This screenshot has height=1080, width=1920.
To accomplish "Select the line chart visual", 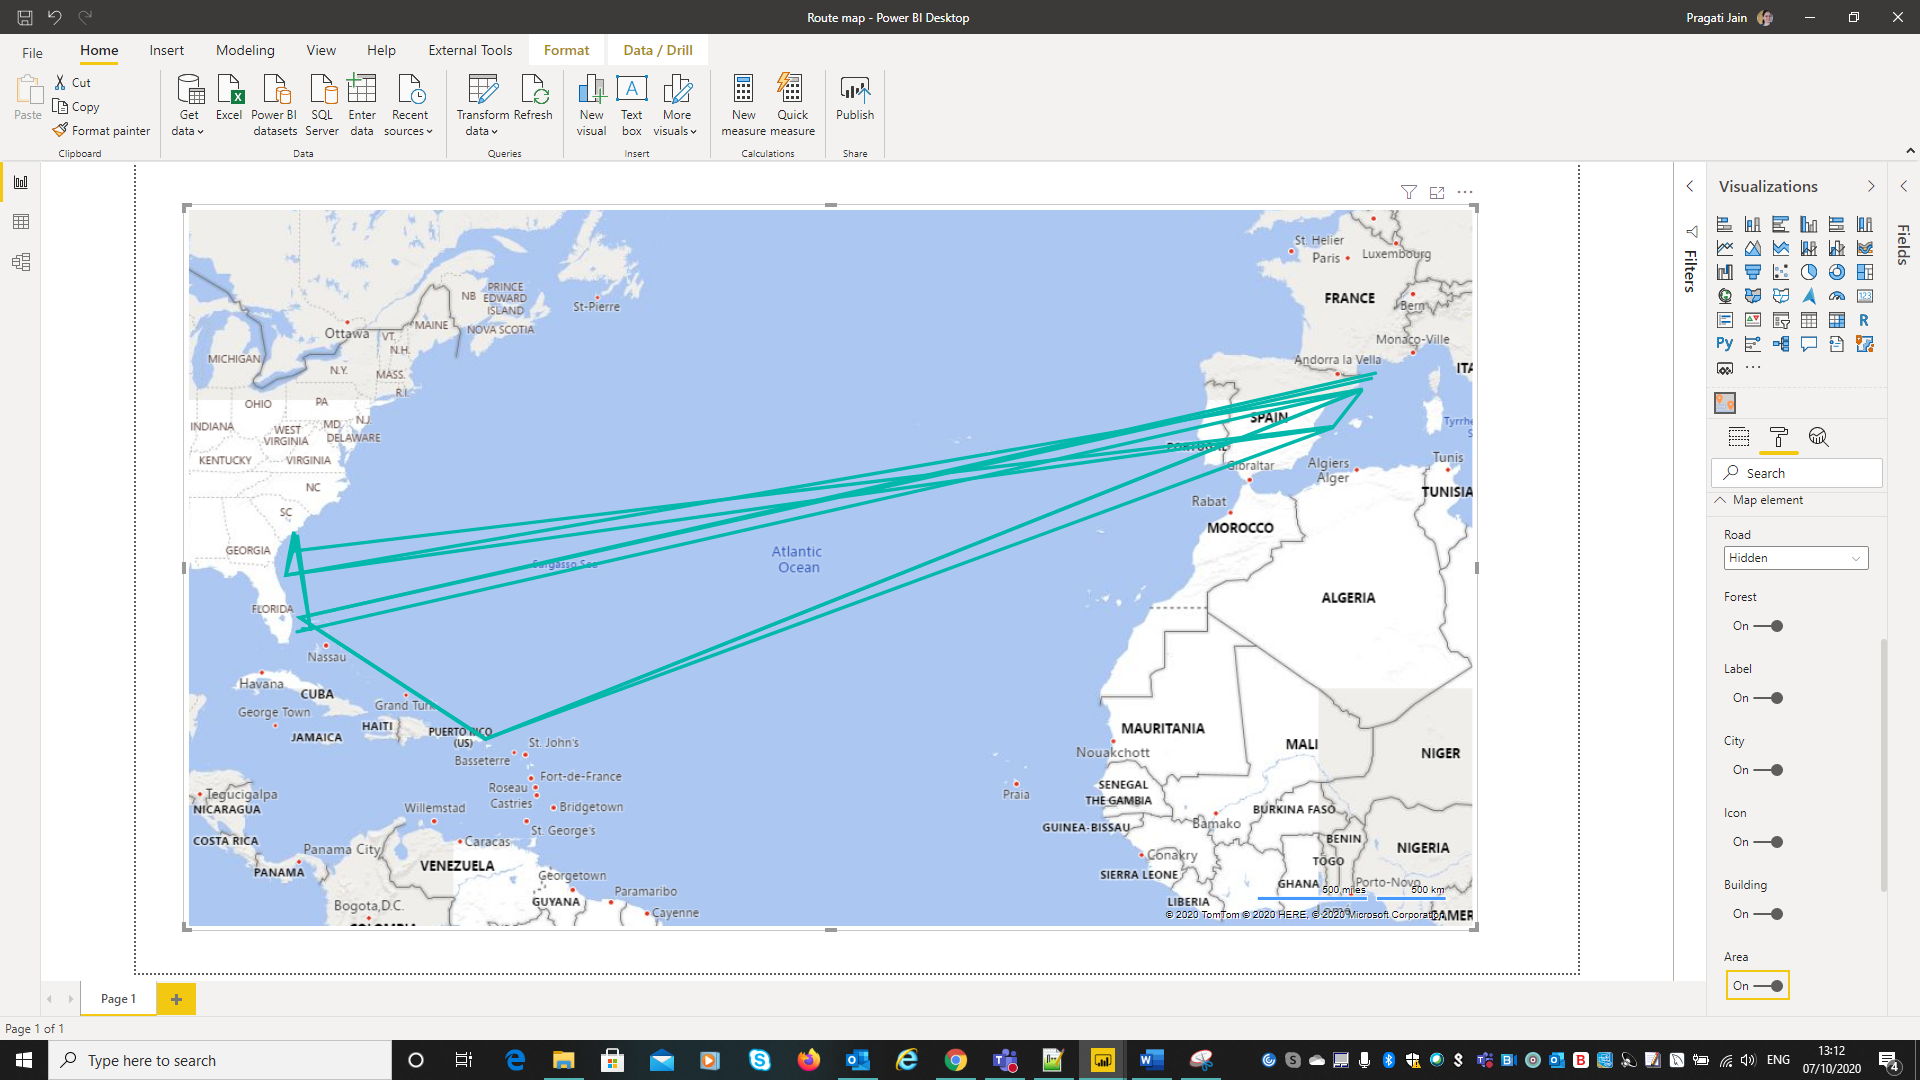I will [1725, 248].
